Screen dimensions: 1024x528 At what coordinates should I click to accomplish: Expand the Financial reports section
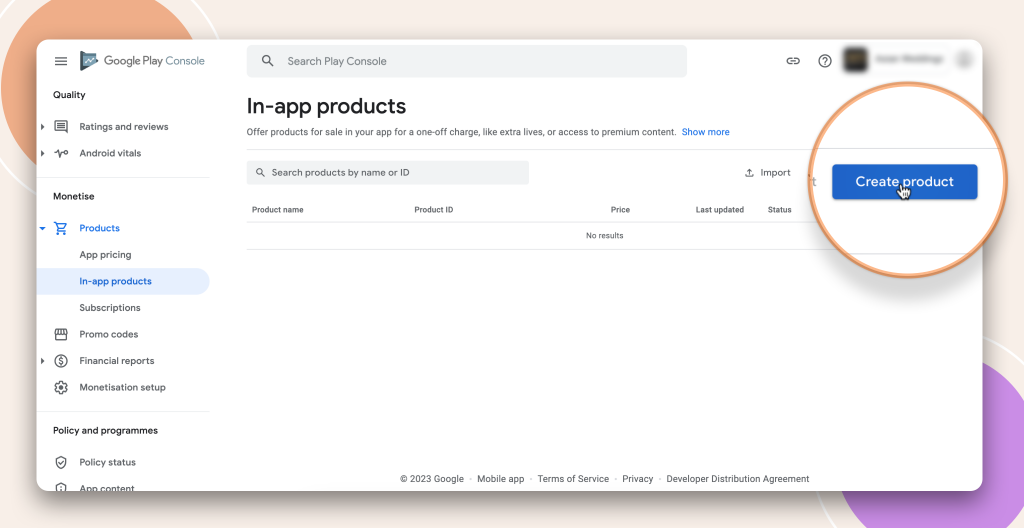(x=42, y=361)
